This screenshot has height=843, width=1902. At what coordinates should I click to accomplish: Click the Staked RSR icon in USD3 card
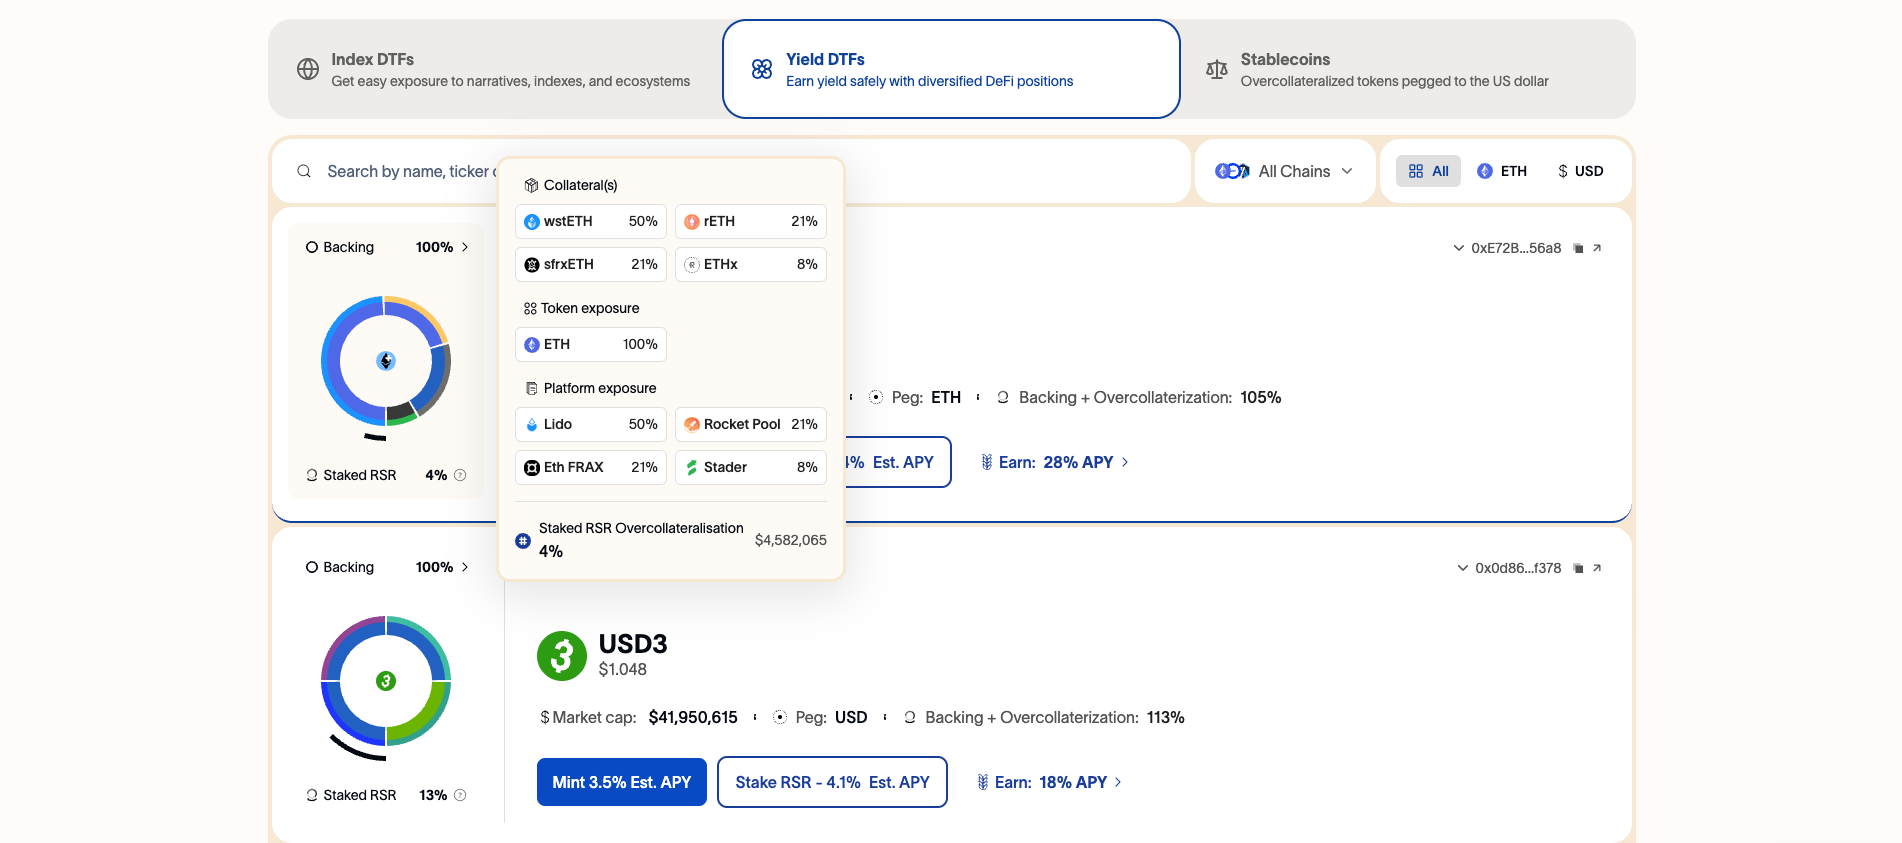coord(312,795)
